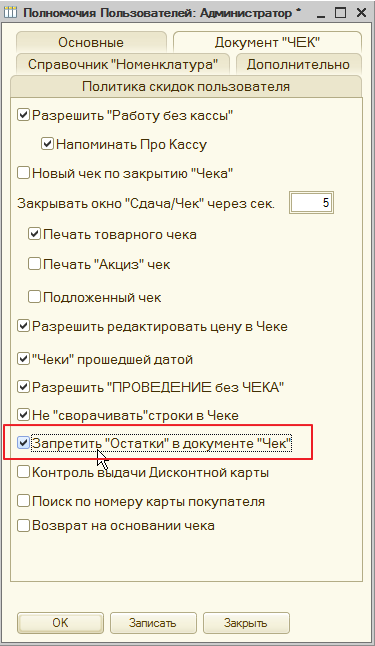Viewport: 375px width, 646px height.
Task: Go to the Дополнительно tab
Action: [298, 64]
